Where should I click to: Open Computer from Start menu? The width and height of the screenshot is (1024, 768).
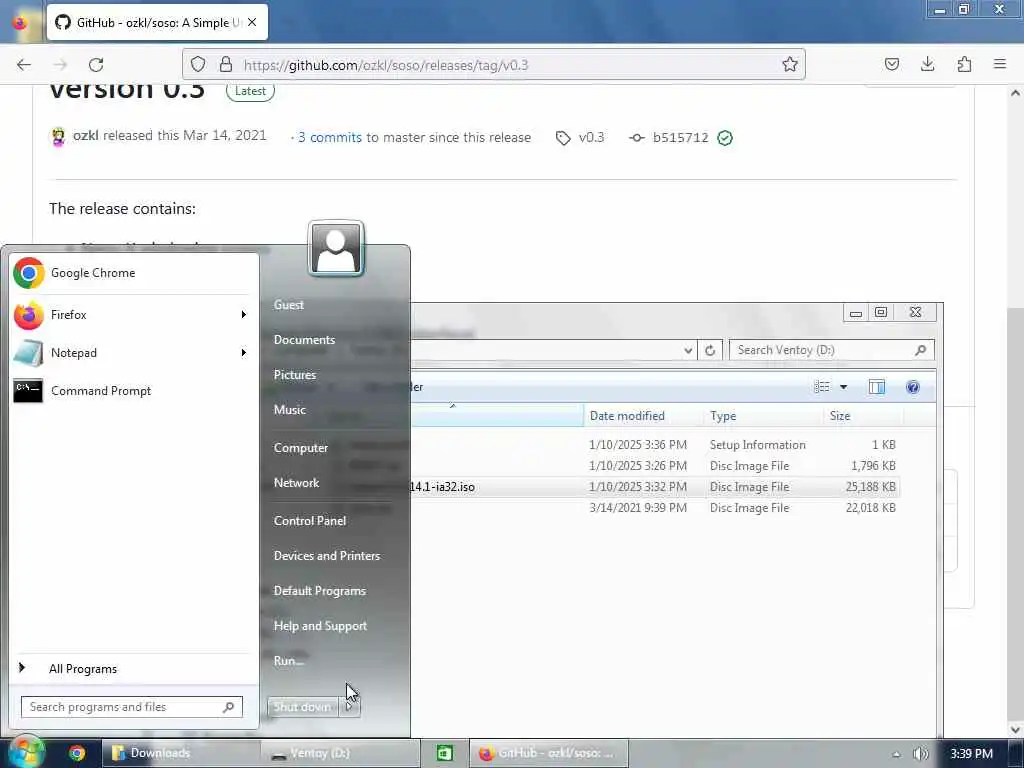pyautogui.click(x=301, y=448)
